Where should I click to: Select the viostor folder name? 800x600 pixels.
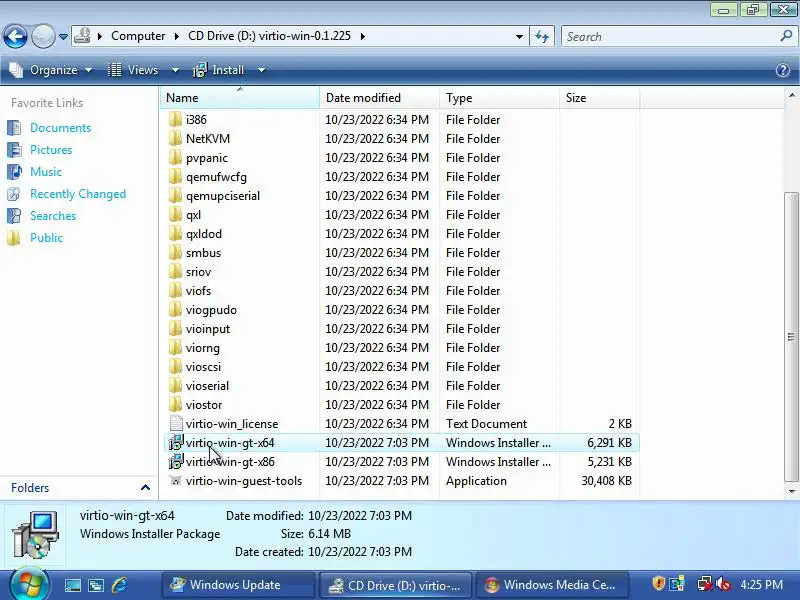pyautogui.click(x=204, y=405)
